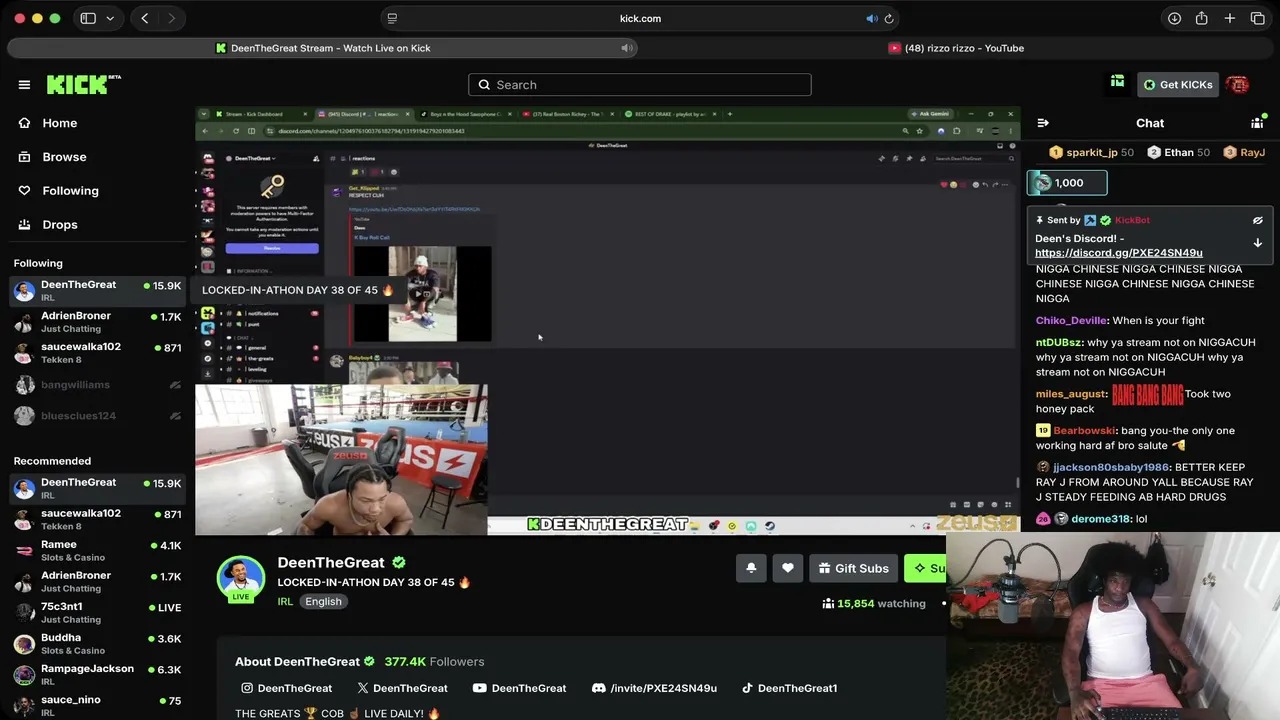Go back in Safari
The height and width of the screenshot is (720, 1280).
pyautogui.click(x=145, y=18)
